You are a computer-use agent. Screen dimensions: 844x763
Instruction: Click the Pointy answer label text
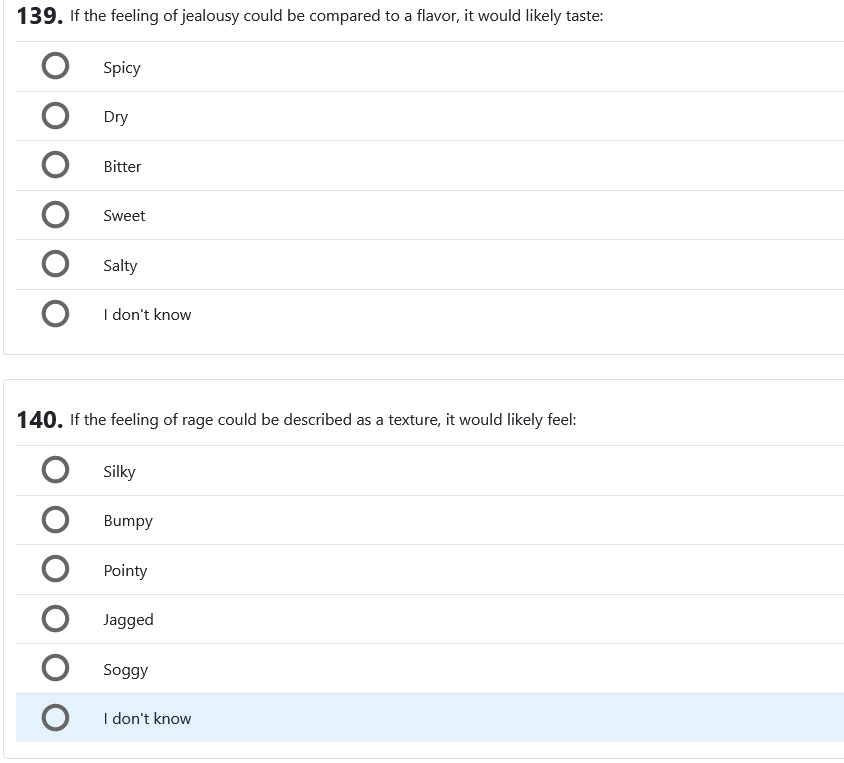125,570
